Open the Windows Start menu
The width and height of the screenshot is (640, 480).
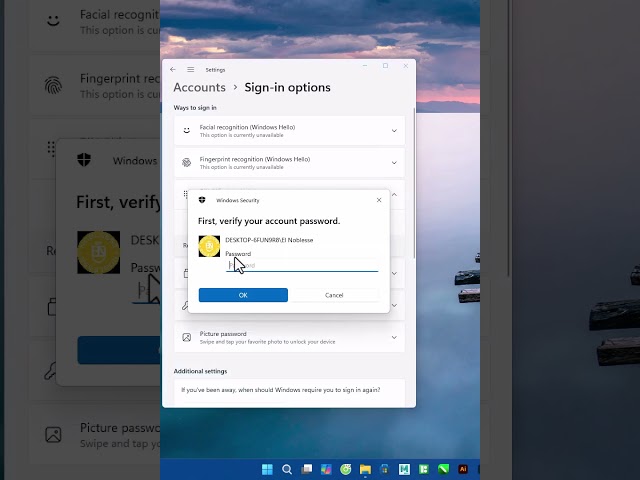point(267,469)
